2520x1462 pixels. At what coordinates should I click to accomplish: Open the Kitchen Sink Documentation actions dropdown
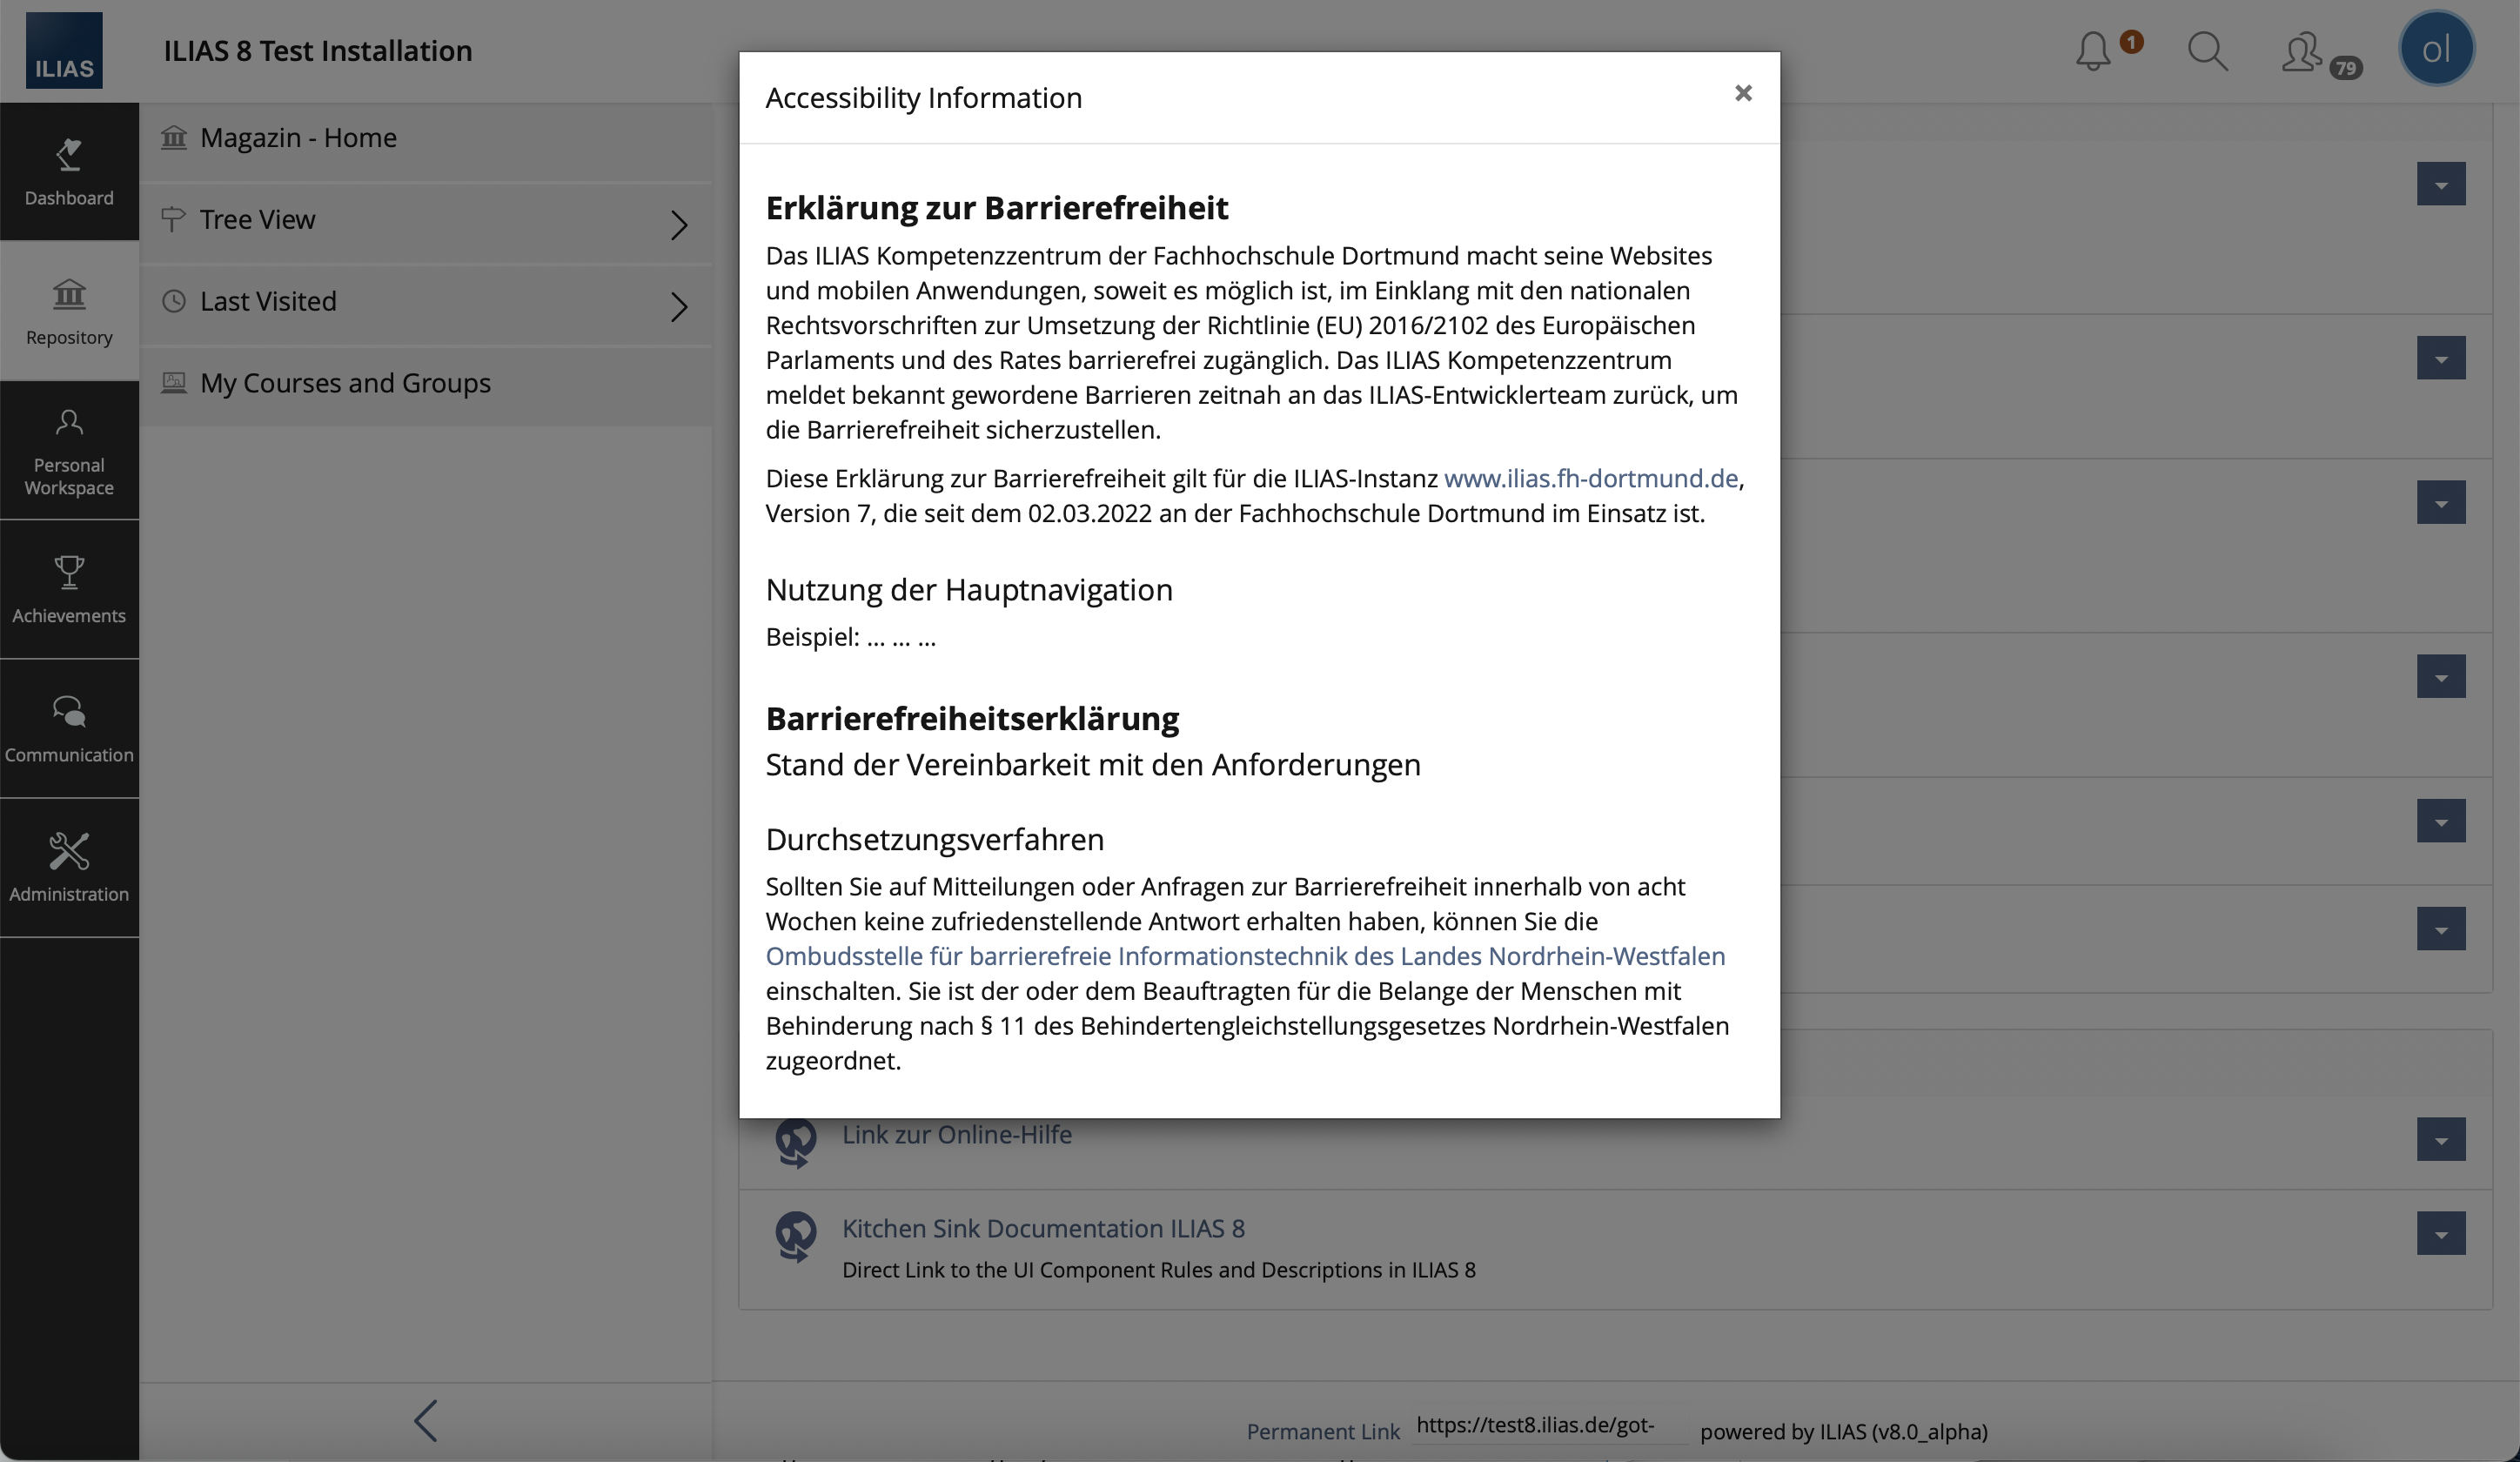2440,1233
